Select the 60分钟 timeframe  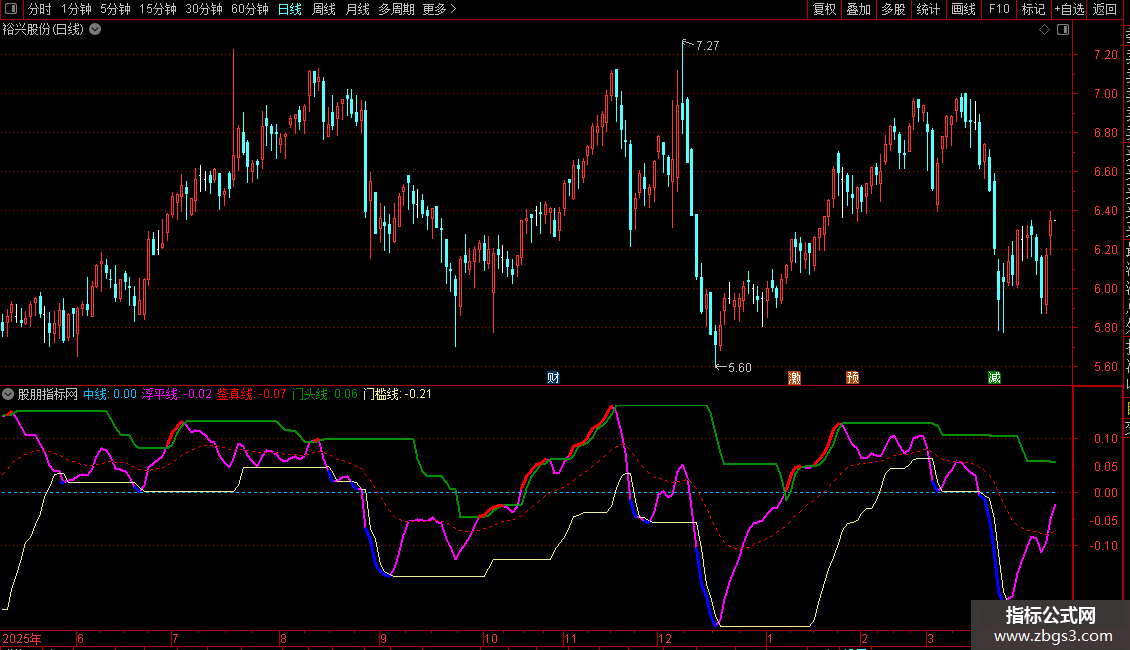[249, 10]
